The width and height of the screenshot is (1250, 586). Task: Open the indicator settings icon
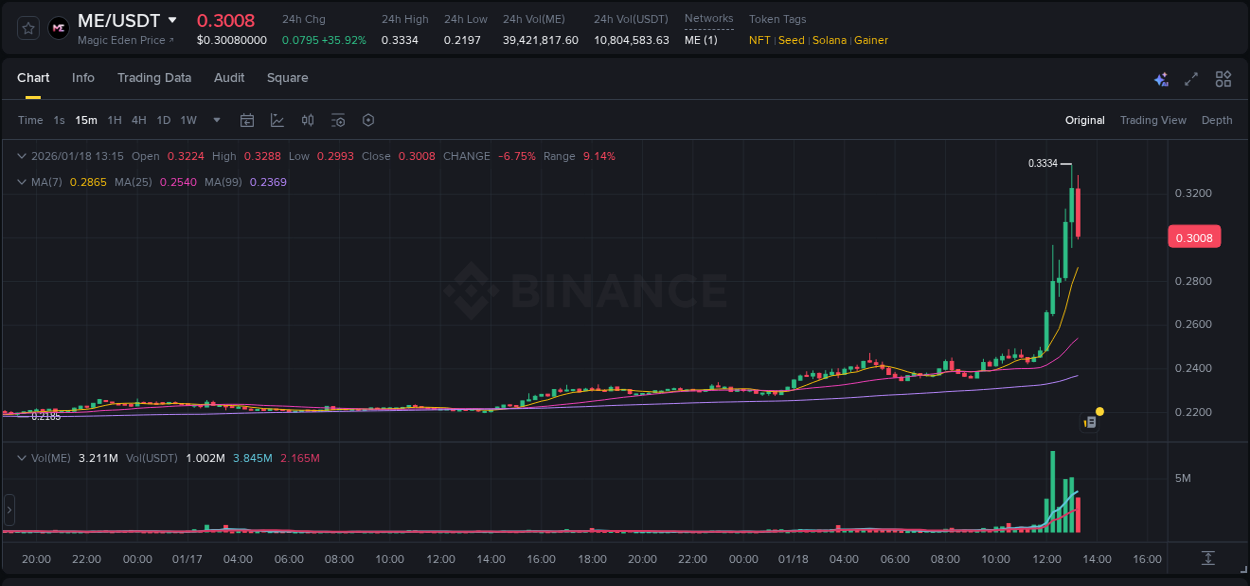click(x=338, y=120)
